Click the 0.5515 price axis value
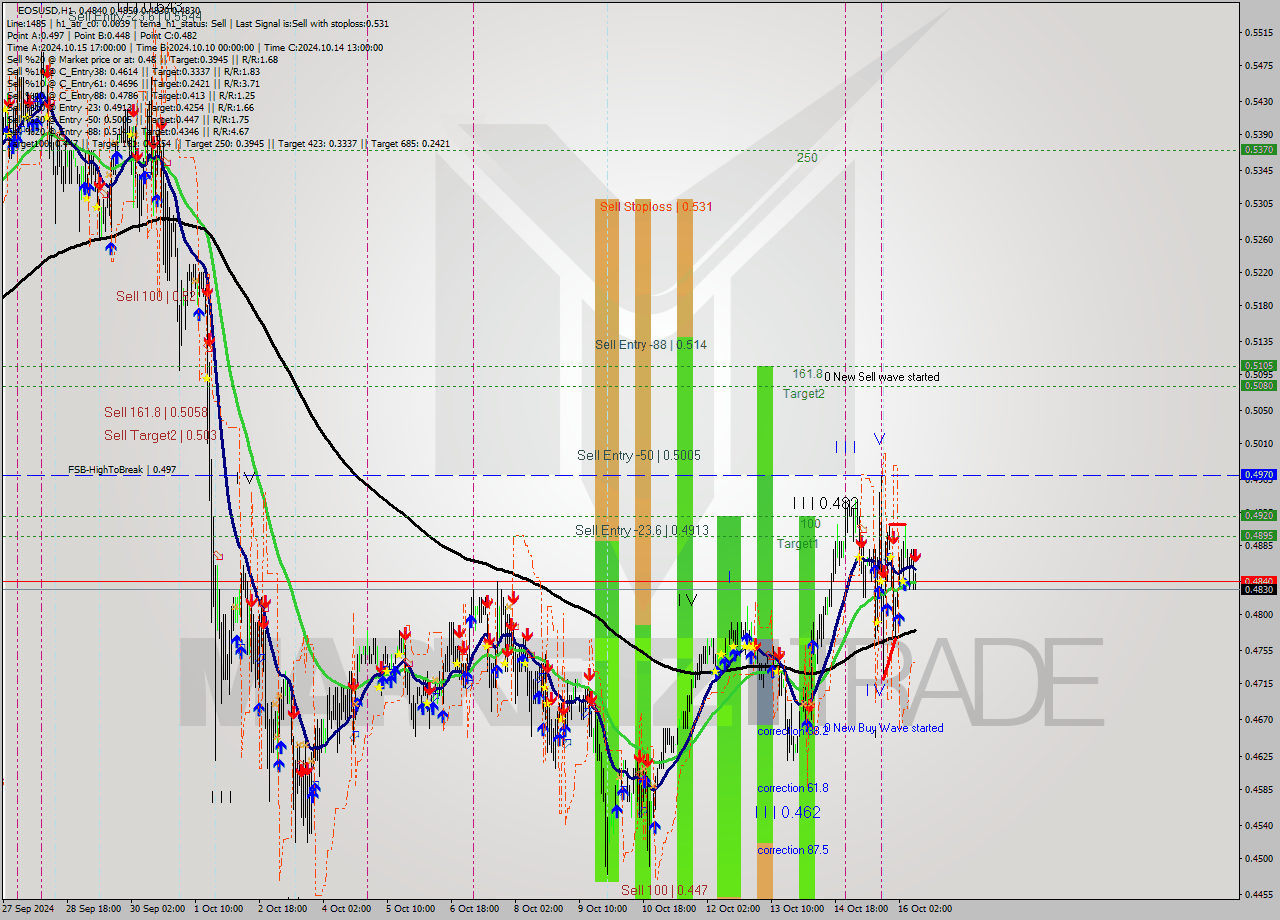The width and height of the screenshot is (1280, 920). coord(1258,33)
